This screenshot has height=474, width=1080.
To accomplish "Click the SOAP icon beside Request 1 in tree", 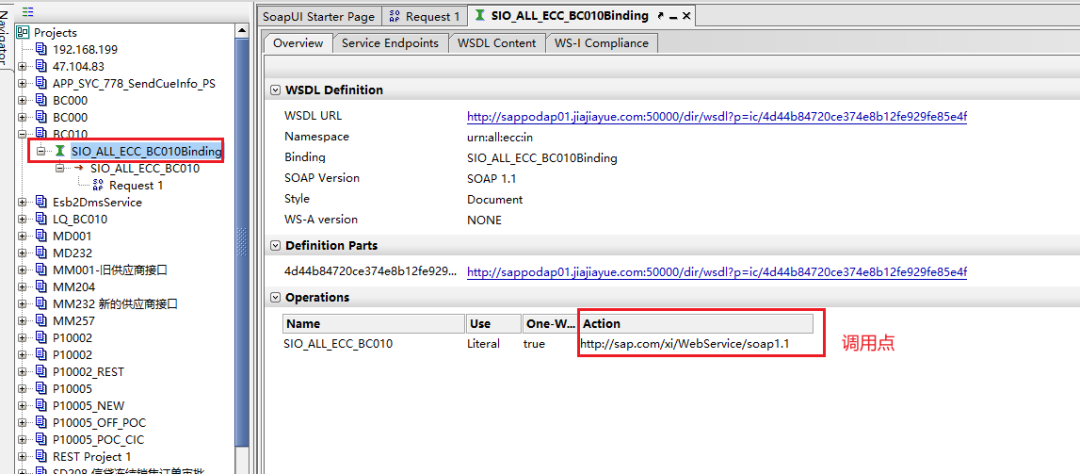I will pyautogui.click(x=98, y=185).
